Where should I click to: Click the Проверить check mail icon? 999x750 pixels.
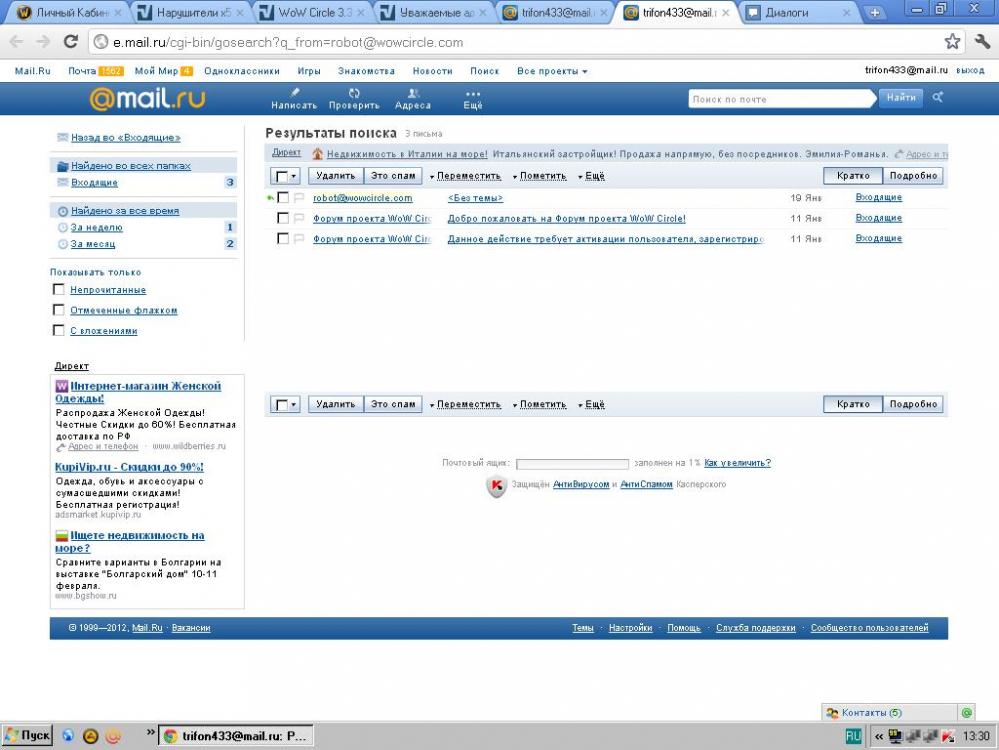354,93
